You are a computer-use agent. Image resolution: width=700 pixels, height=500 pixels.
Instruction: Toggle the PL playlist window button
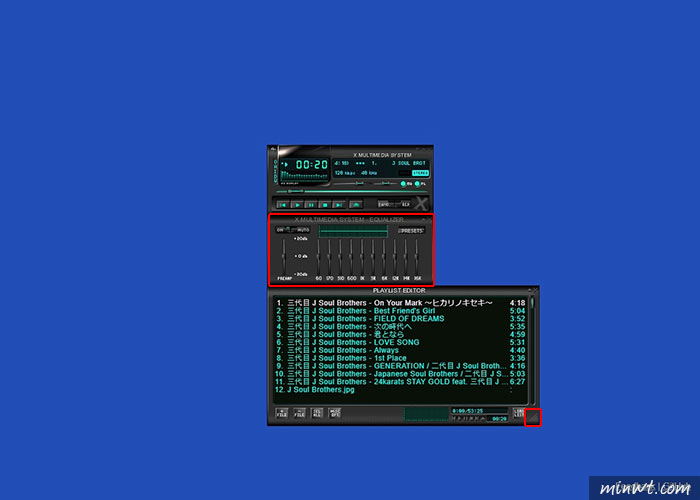coord(420,183)
